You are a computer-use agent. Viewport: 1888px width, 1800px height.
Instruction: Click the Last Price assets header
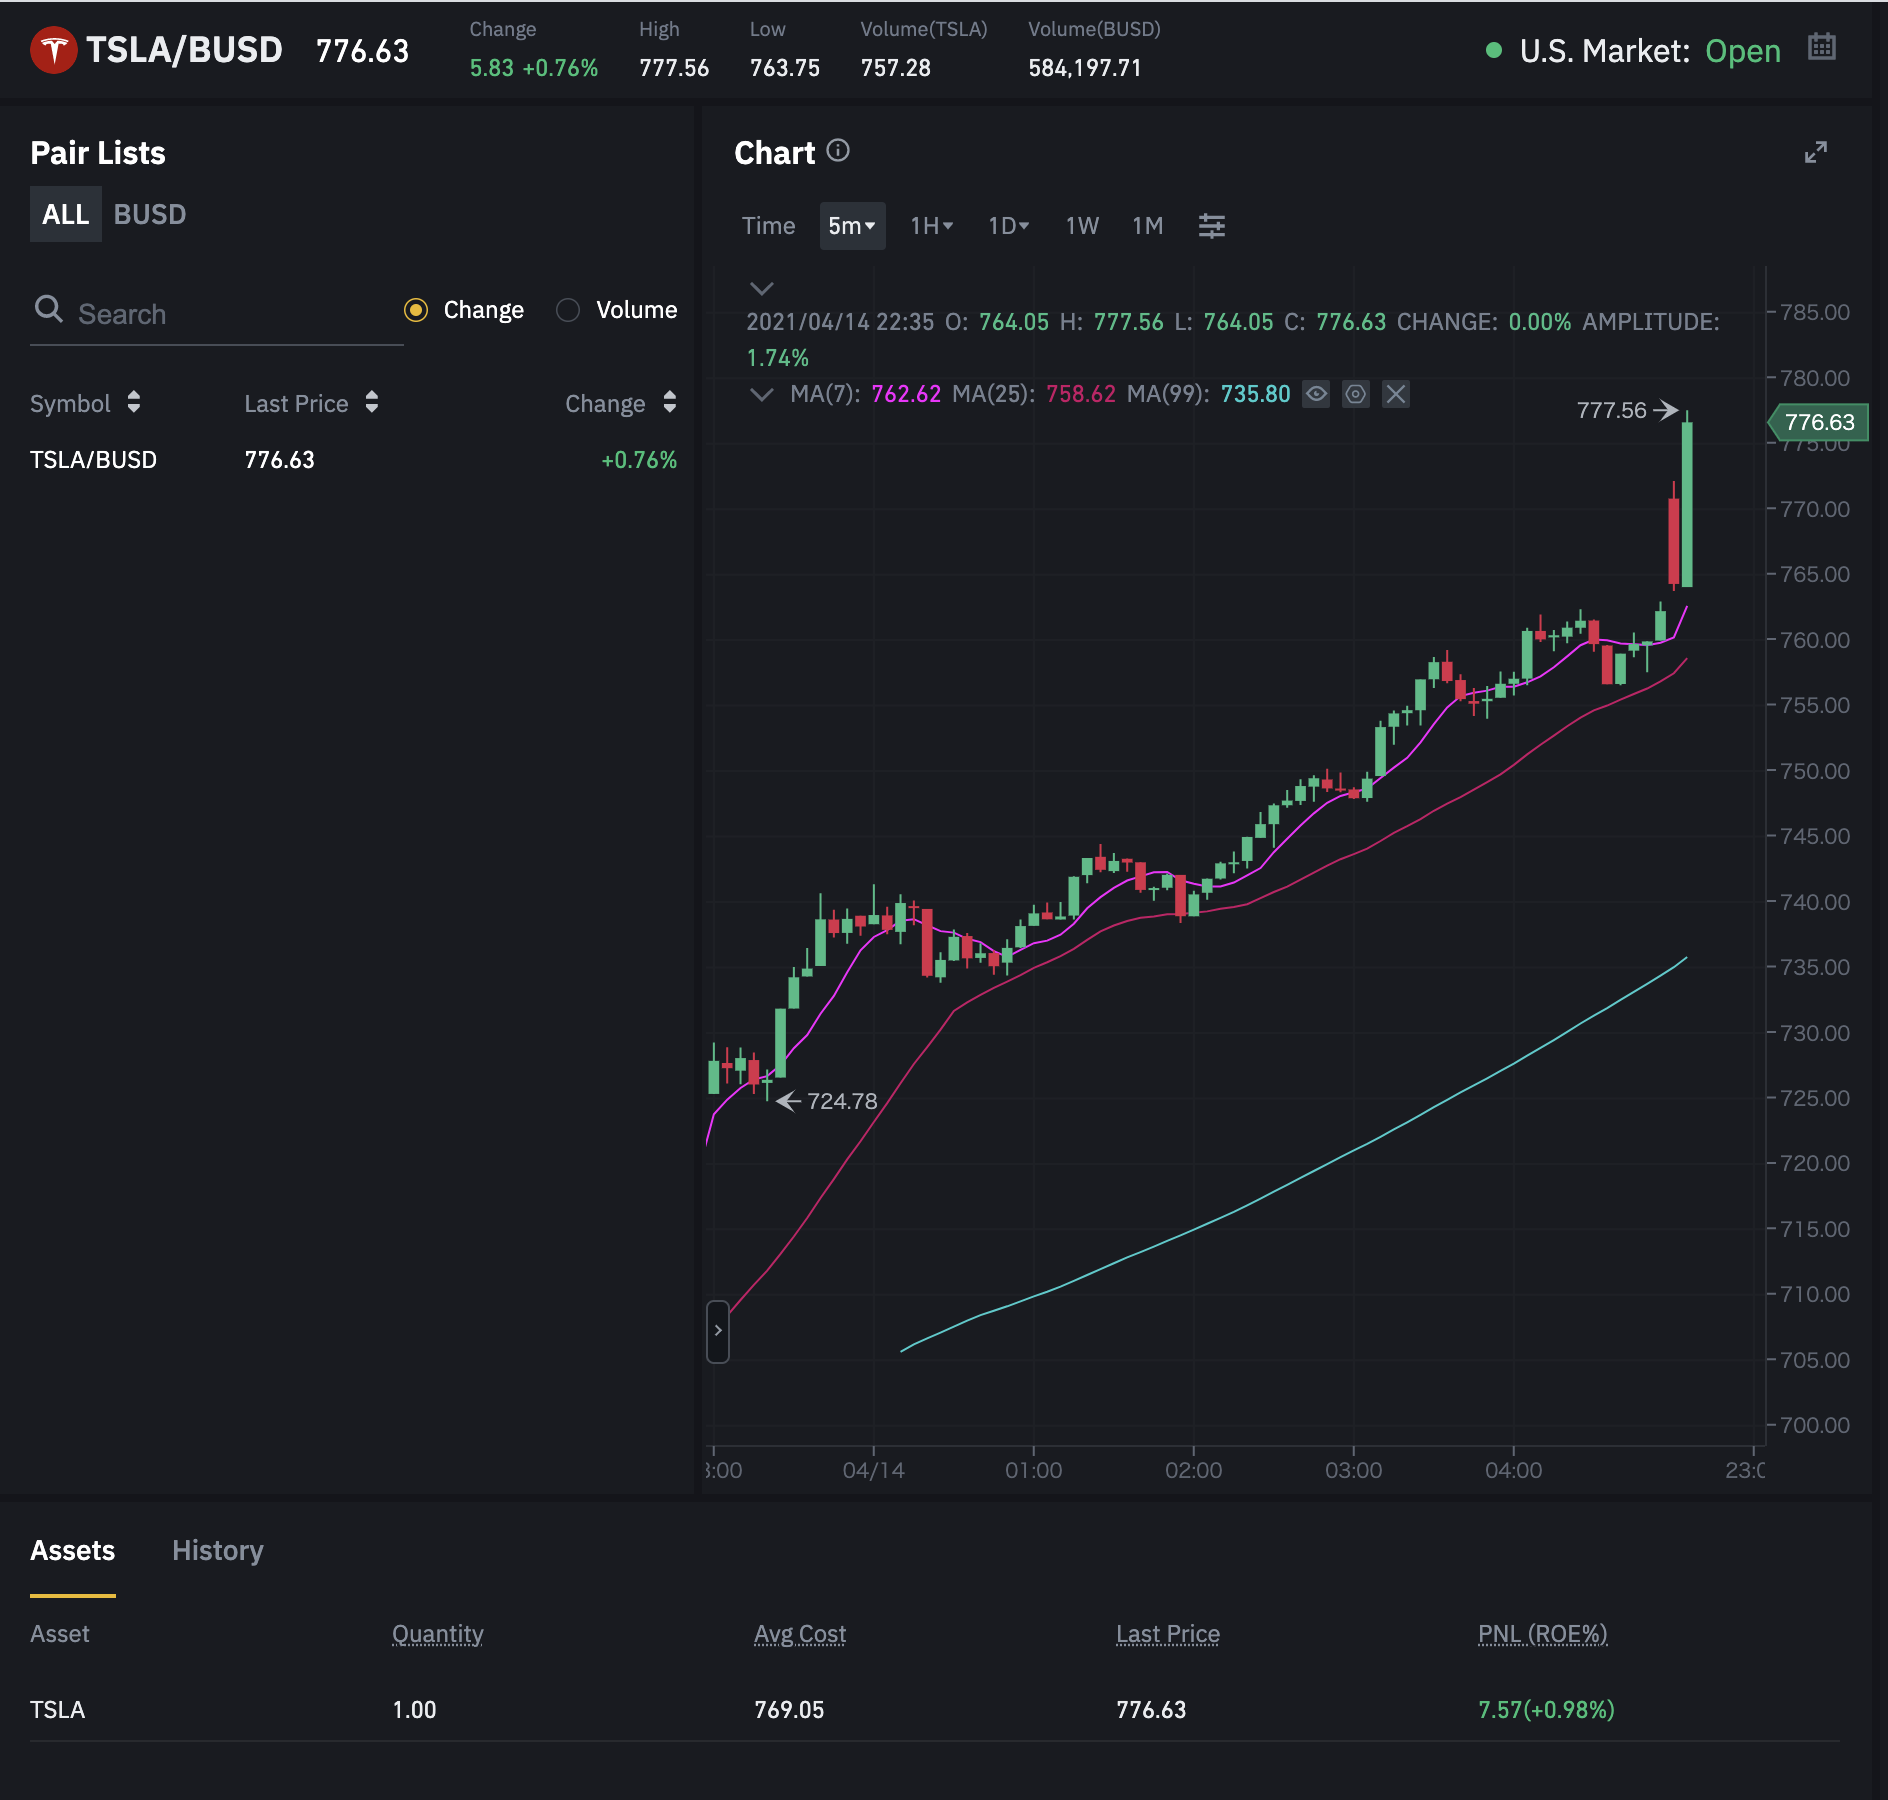tap(1168, 1634)
